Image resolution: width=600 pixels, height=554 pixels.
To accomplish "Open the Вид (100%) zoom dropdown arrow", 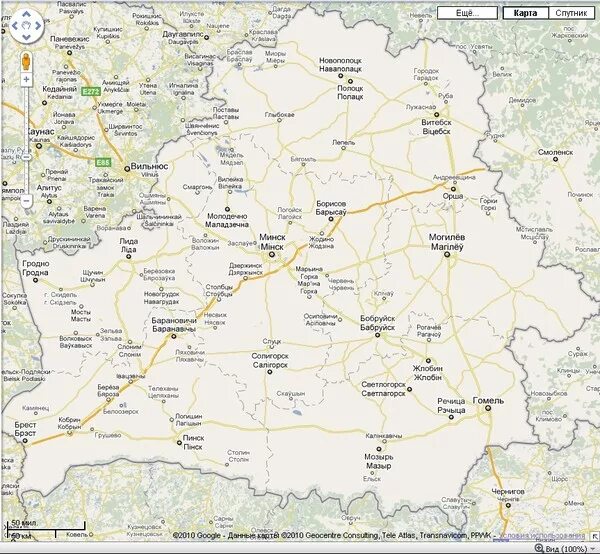I will 593,549.
